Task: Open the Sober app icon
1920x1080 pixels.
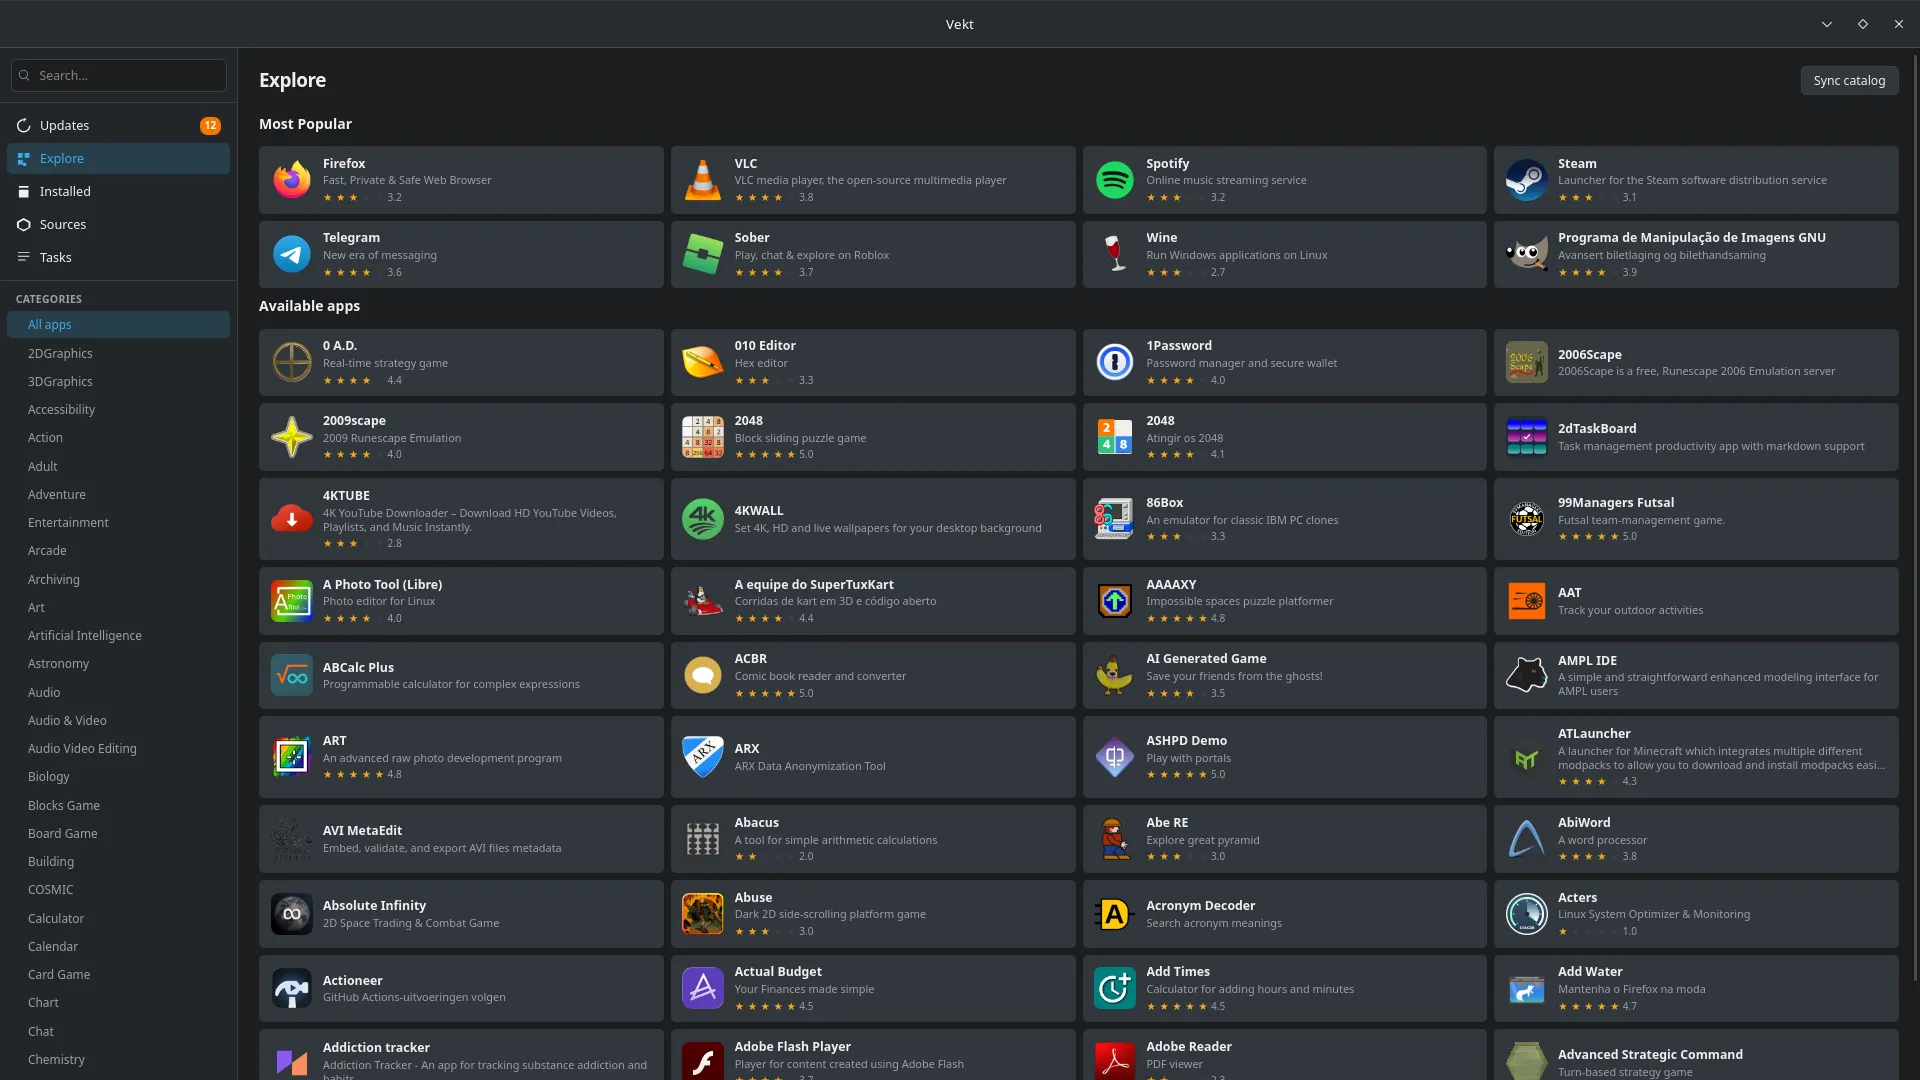Action: (x=703, y=254)
